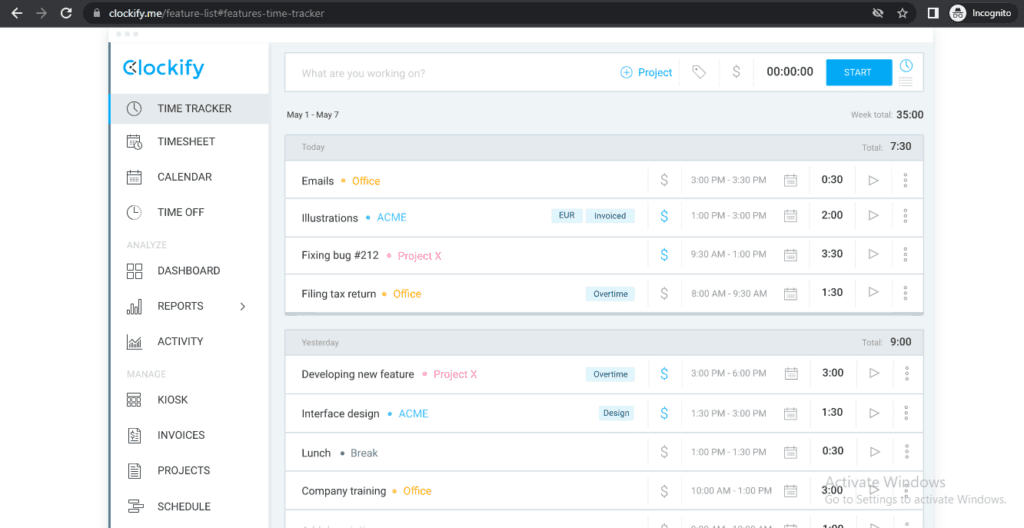Open the Timesheet page
1024x528 pixels.
pyautogui.click(x=186, y=142)
